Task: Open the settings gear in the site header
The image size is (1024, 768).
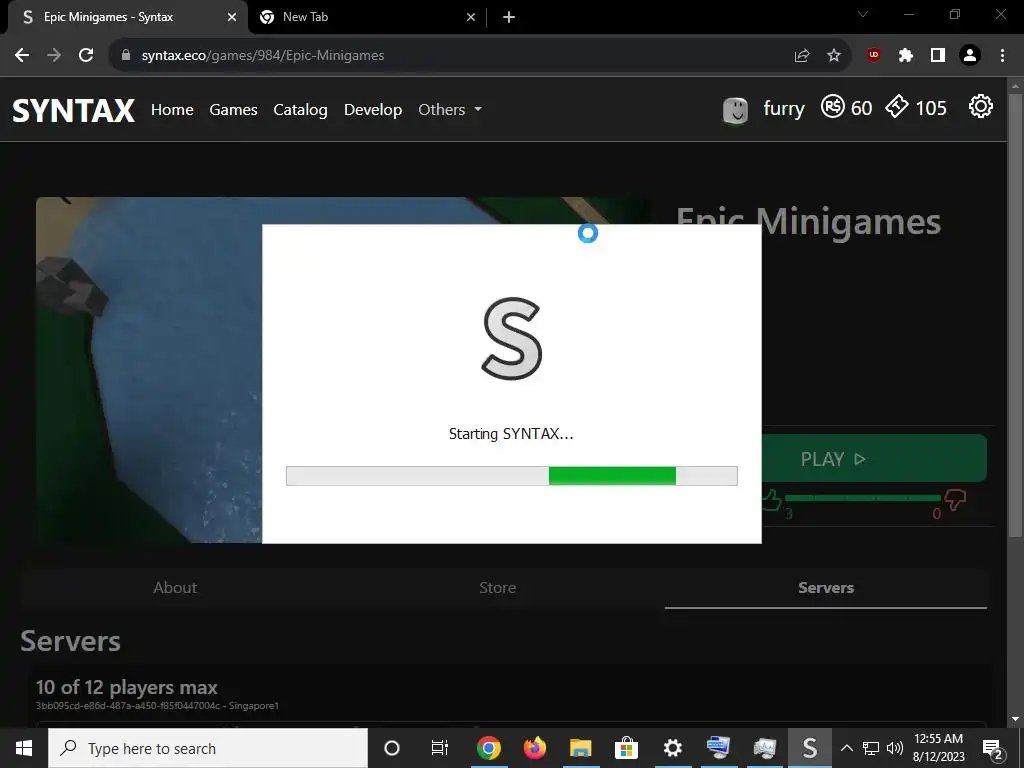Action: 980,106
